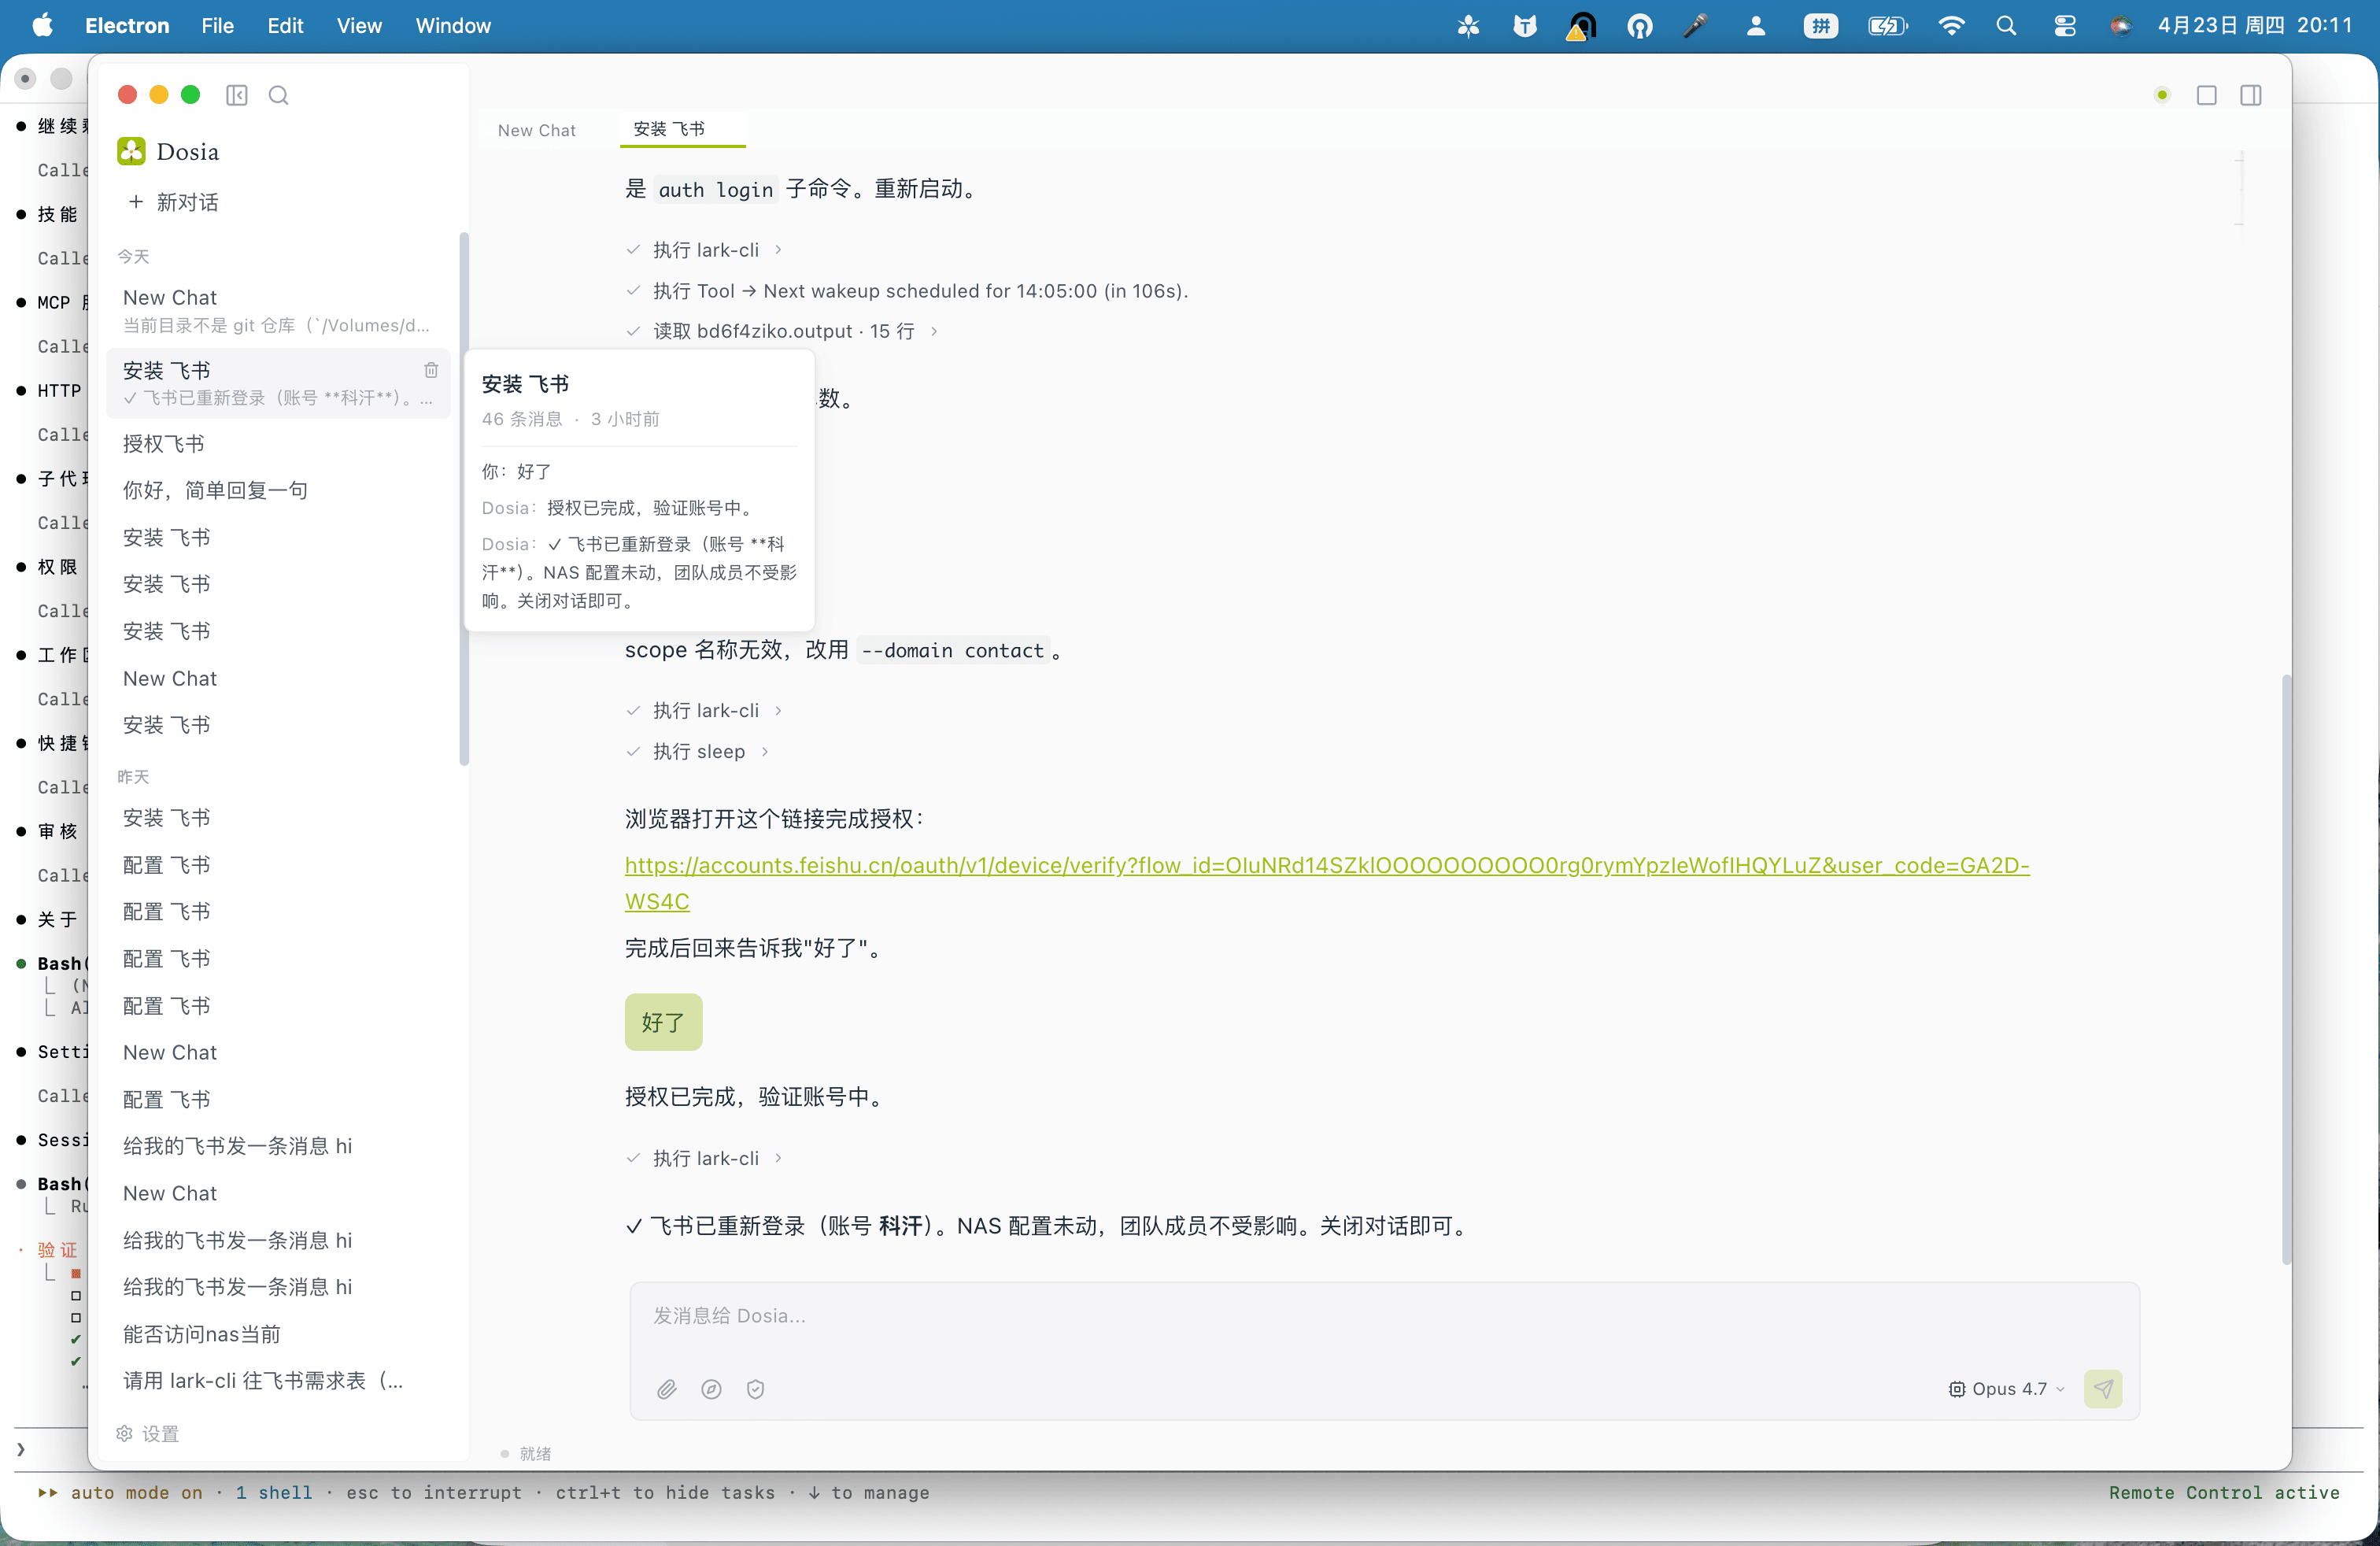Click the headphone warning icon in menu bar
This screenshot has height=1546, width=2380.
(1581, 25)
